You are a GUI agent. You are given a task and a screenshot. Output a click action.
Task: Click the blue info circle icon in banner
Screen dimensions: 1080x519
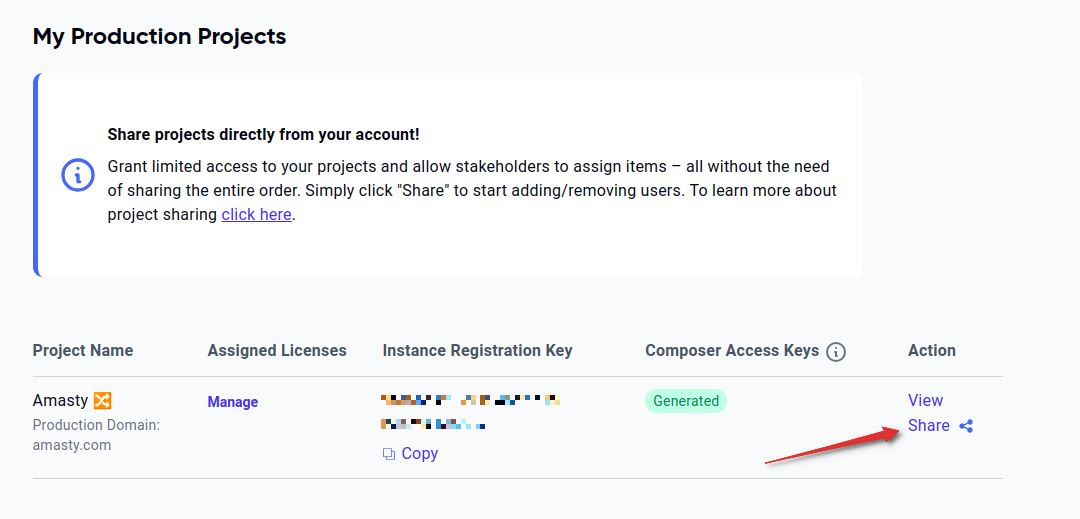78,175
